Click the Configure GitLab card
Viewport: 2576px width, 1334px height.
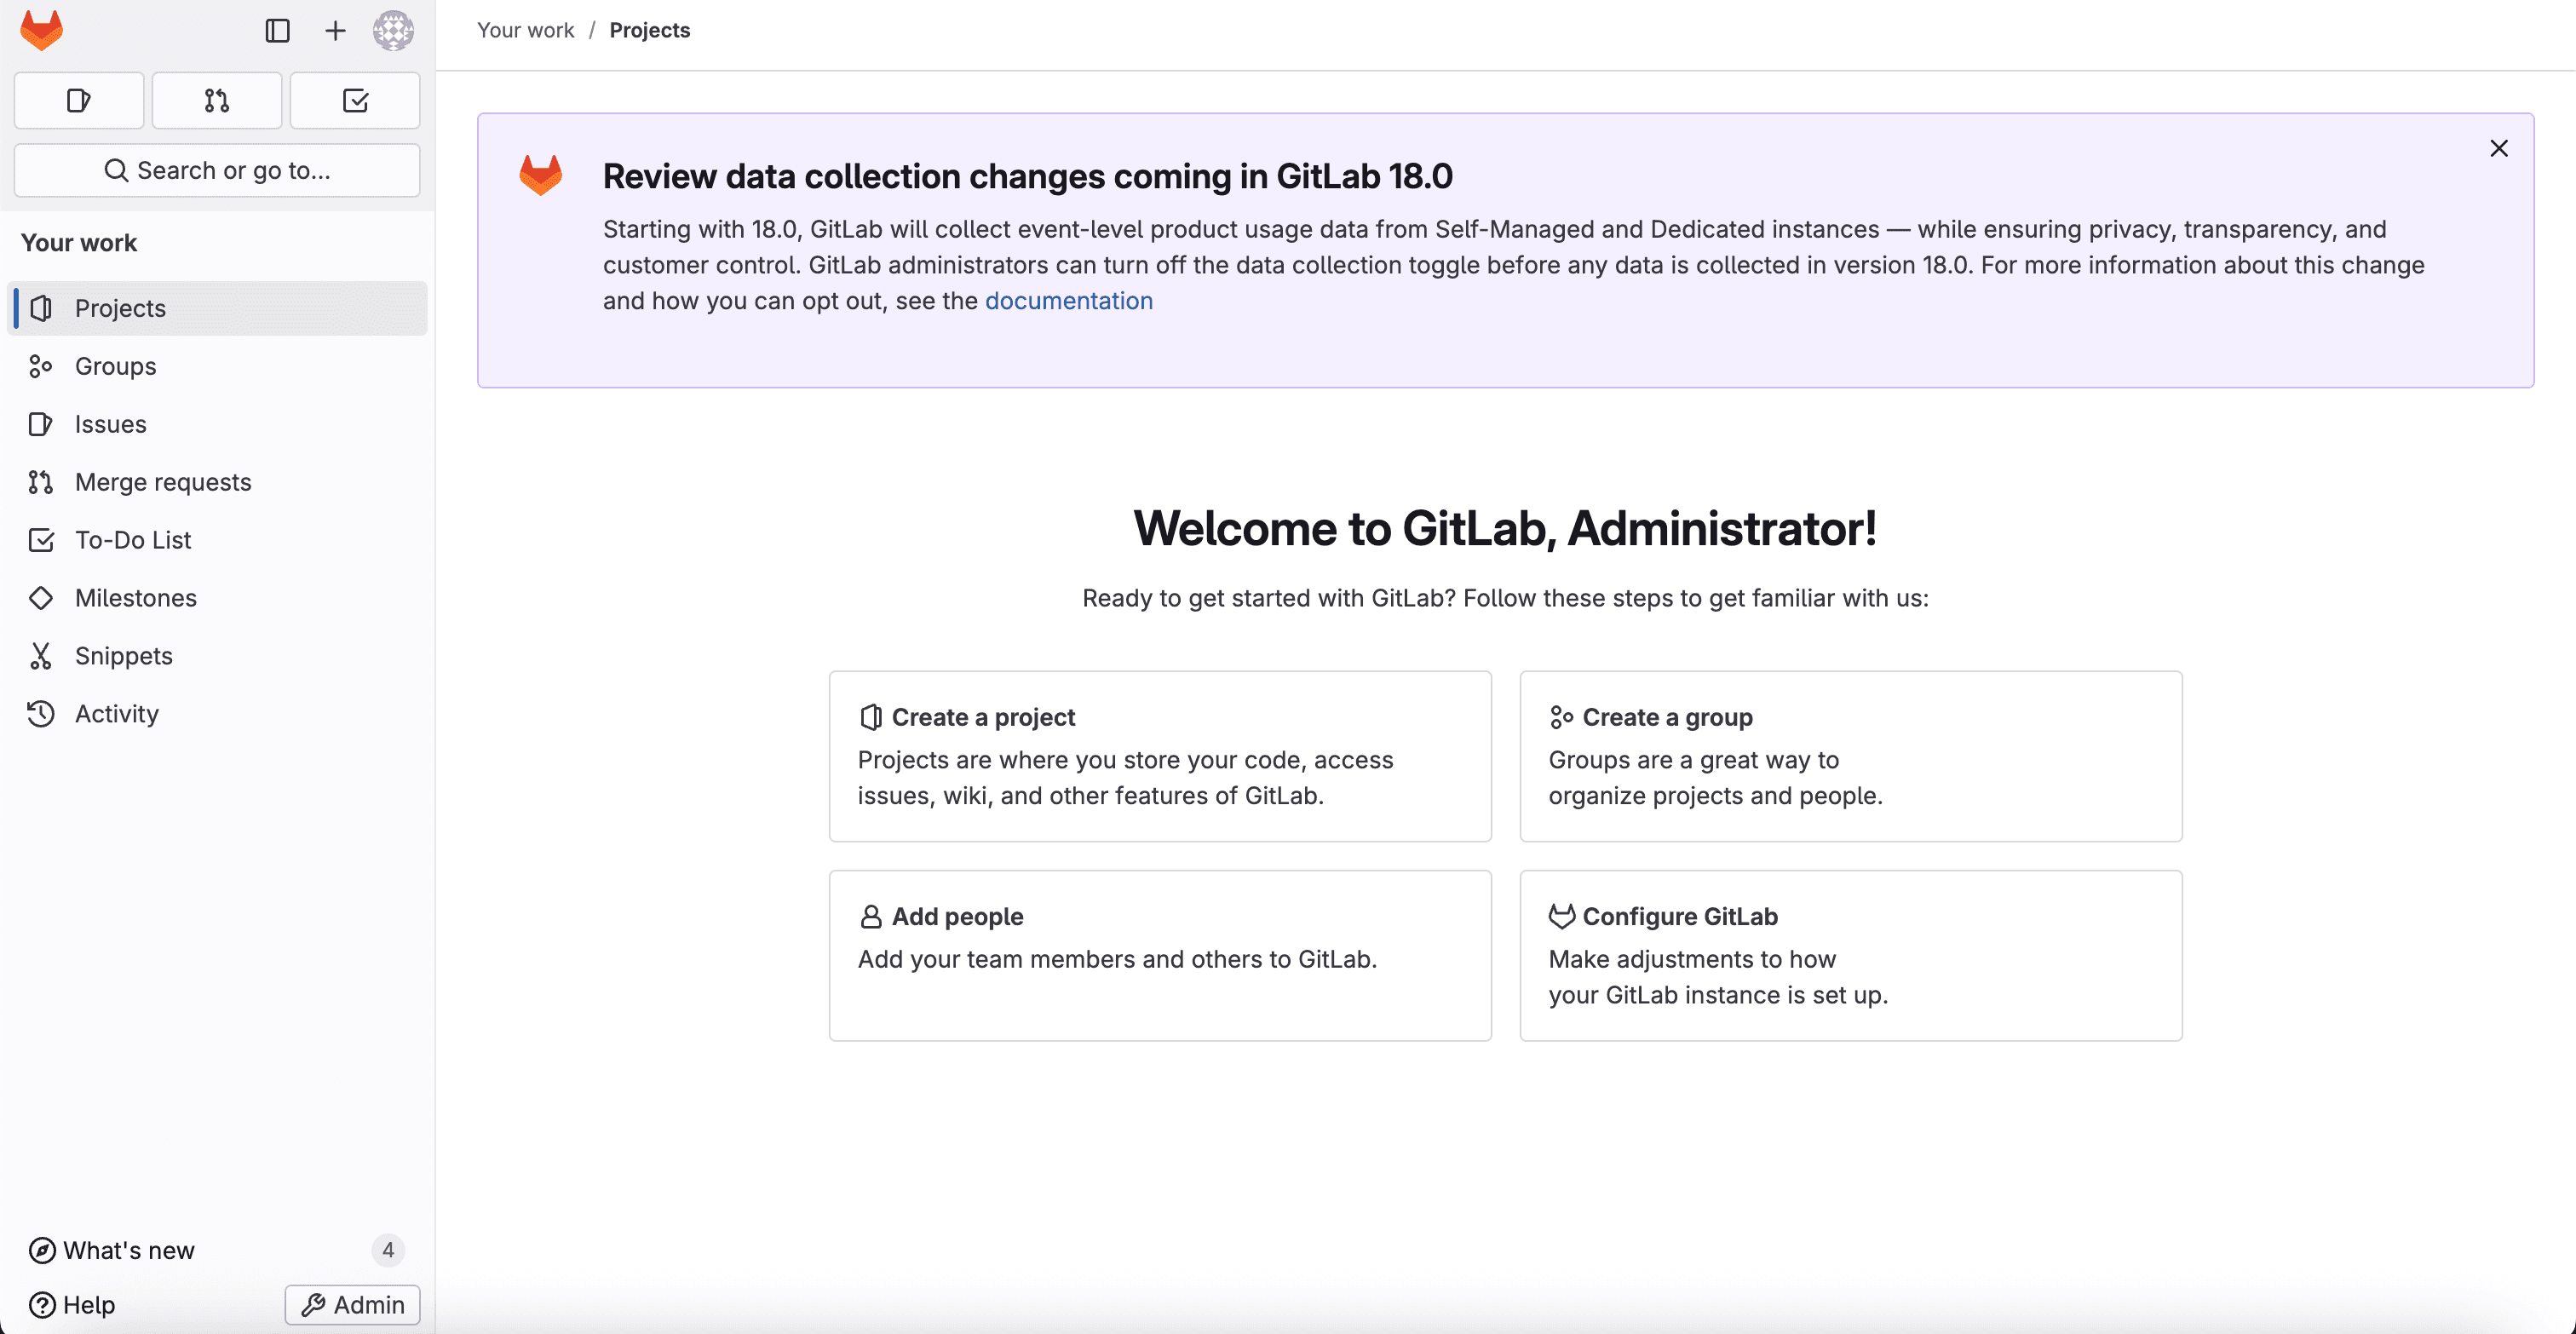point(1851,956)
